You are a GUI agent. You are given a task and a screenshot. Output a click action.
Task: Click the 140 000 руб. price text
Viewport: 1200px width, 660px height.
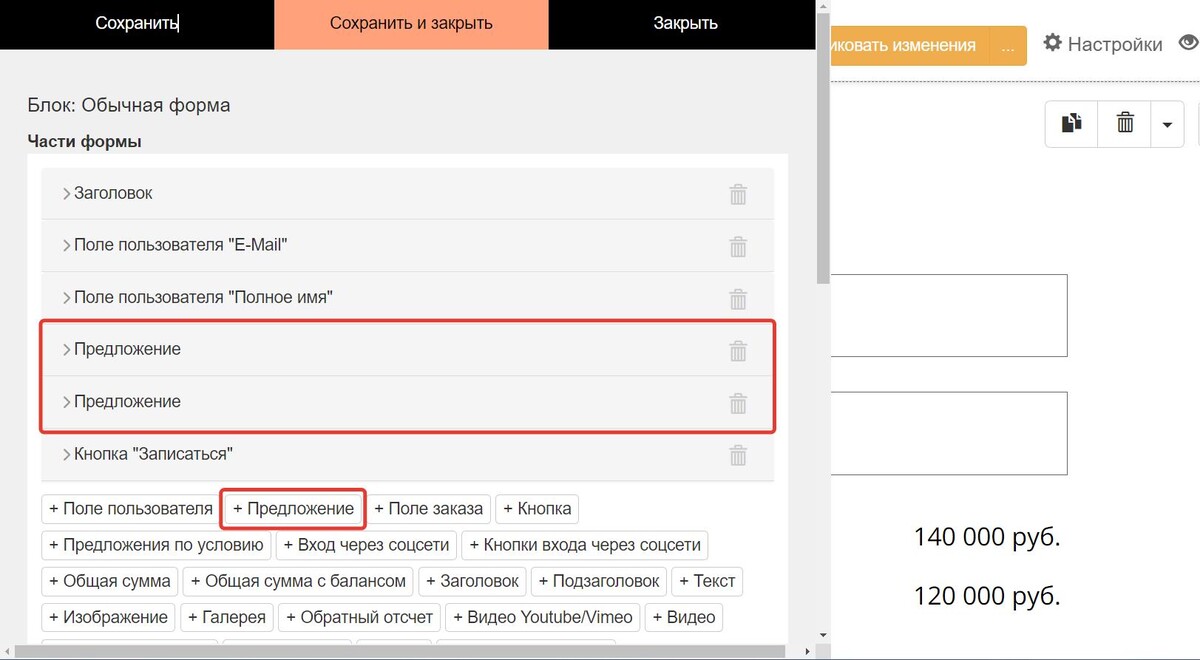987,538
